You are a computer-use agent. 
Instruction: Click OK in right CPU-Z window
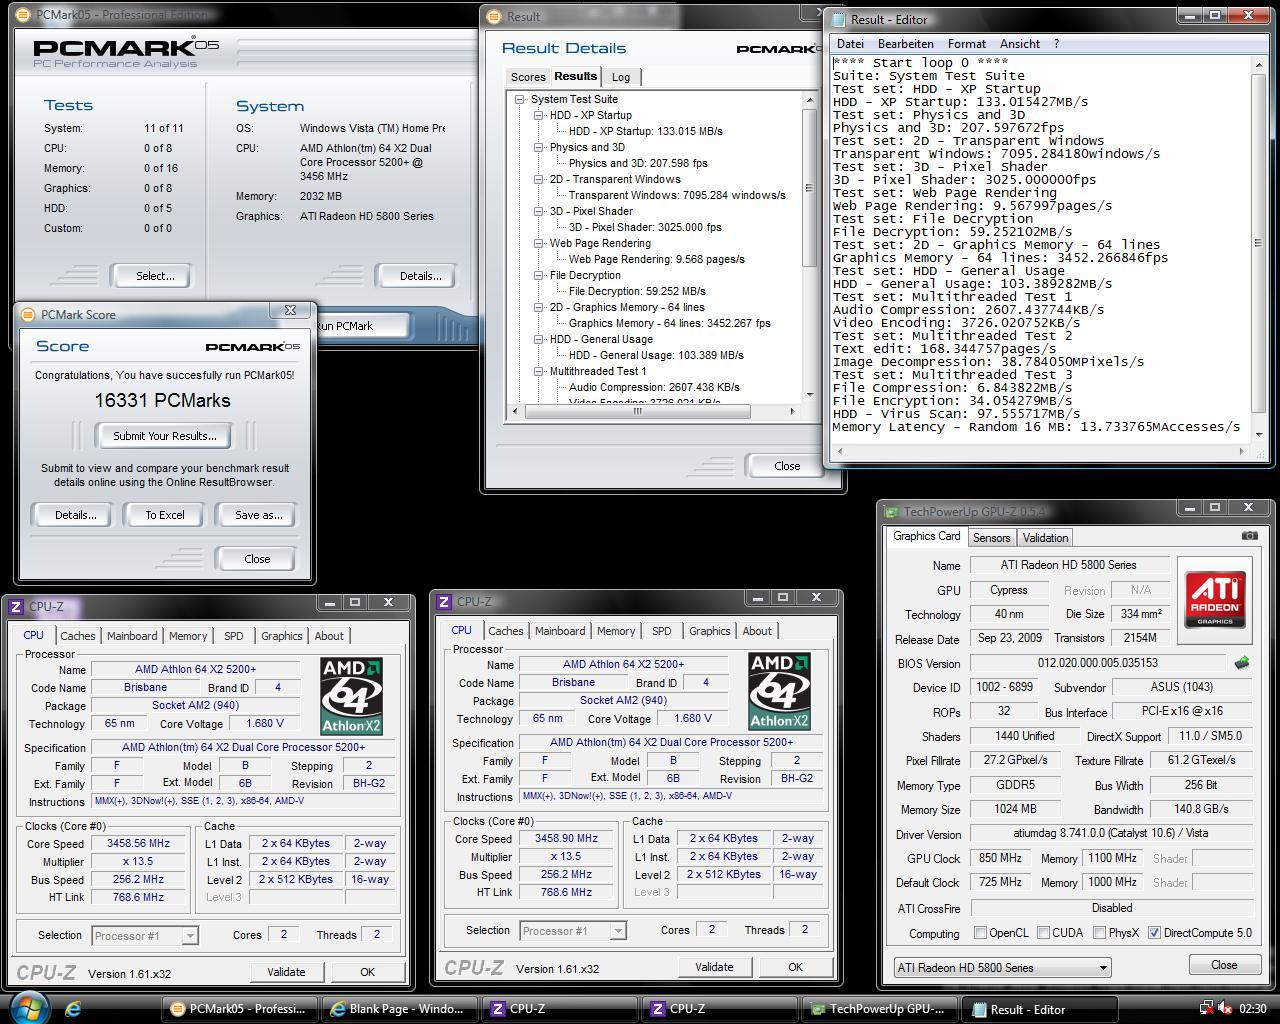(795, 967)
